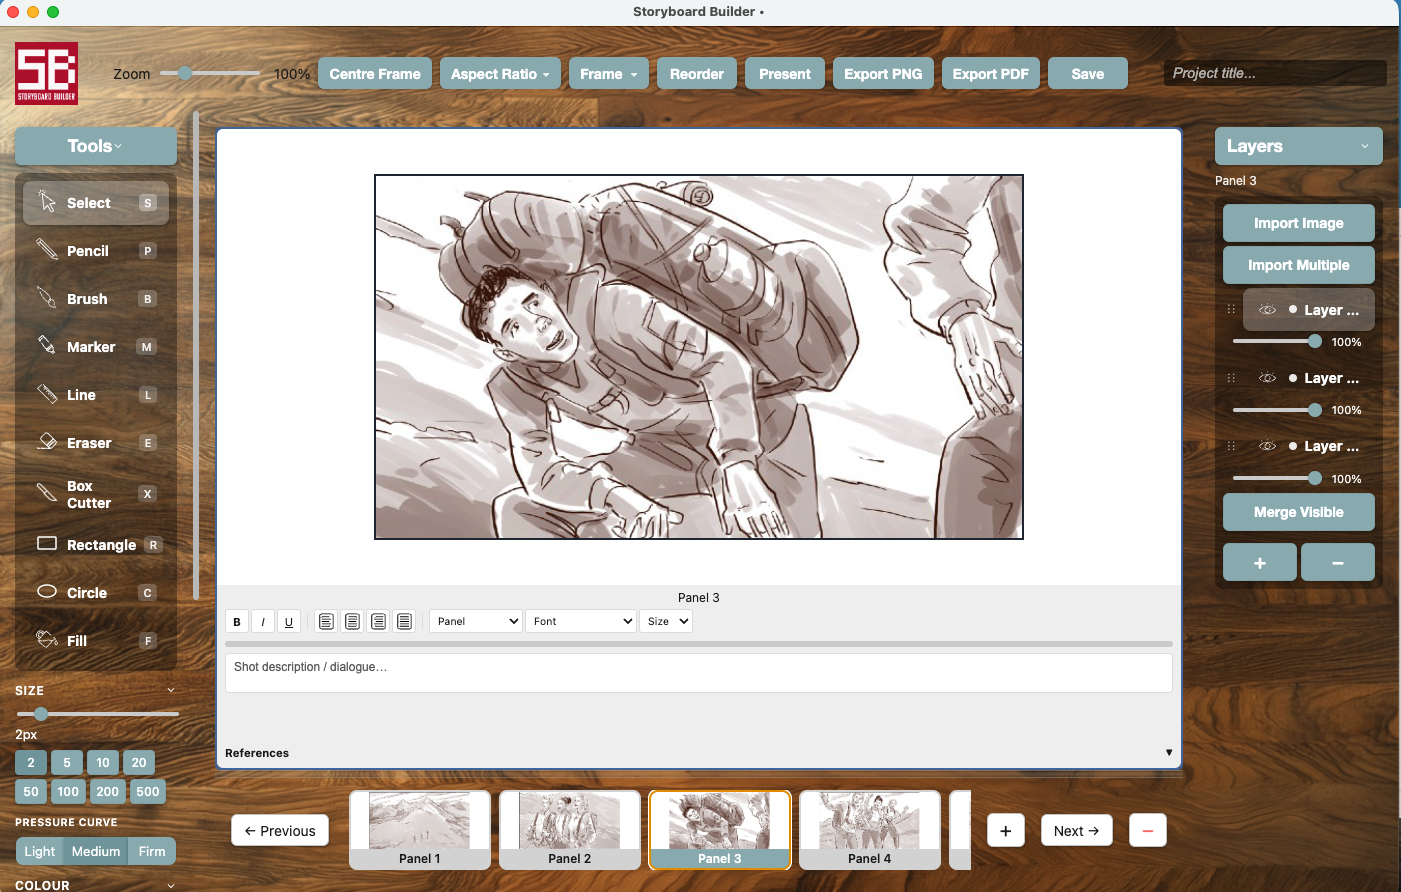The height and width of the screenshot is (892, 1401).
Task: Open the Aspect Ratio dropdown
Action: [500, 72]
